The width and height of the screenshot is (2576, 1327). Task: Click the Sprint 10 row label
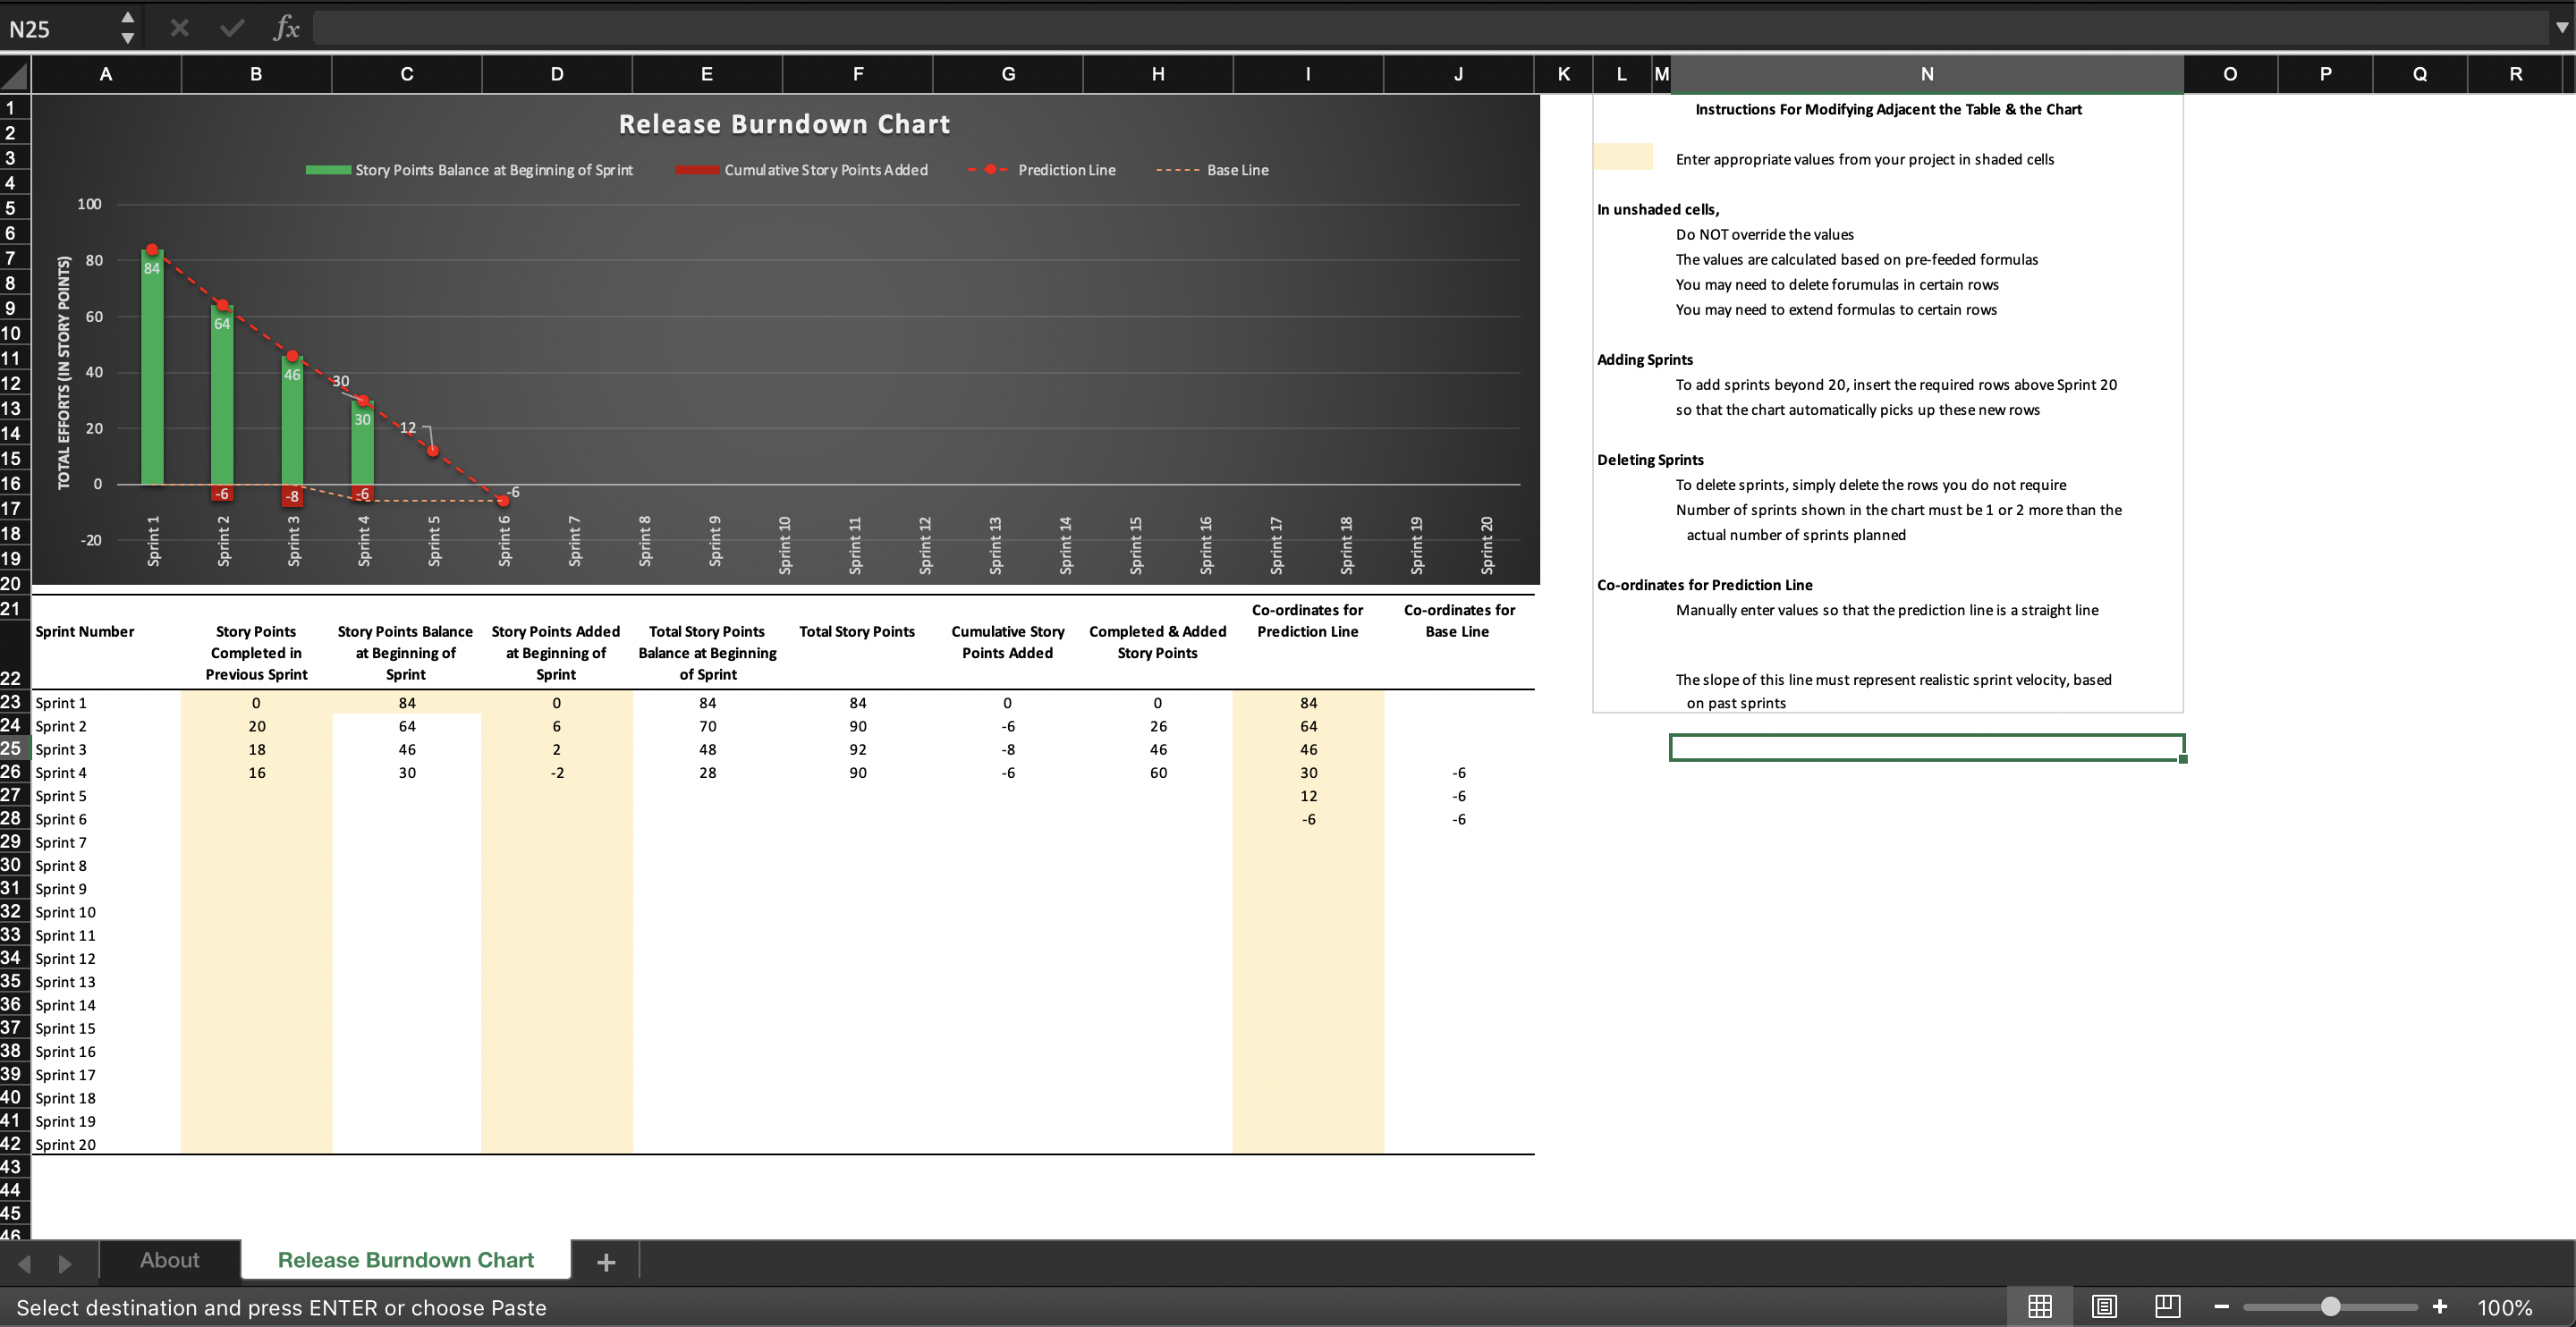(x=65, y=912)
